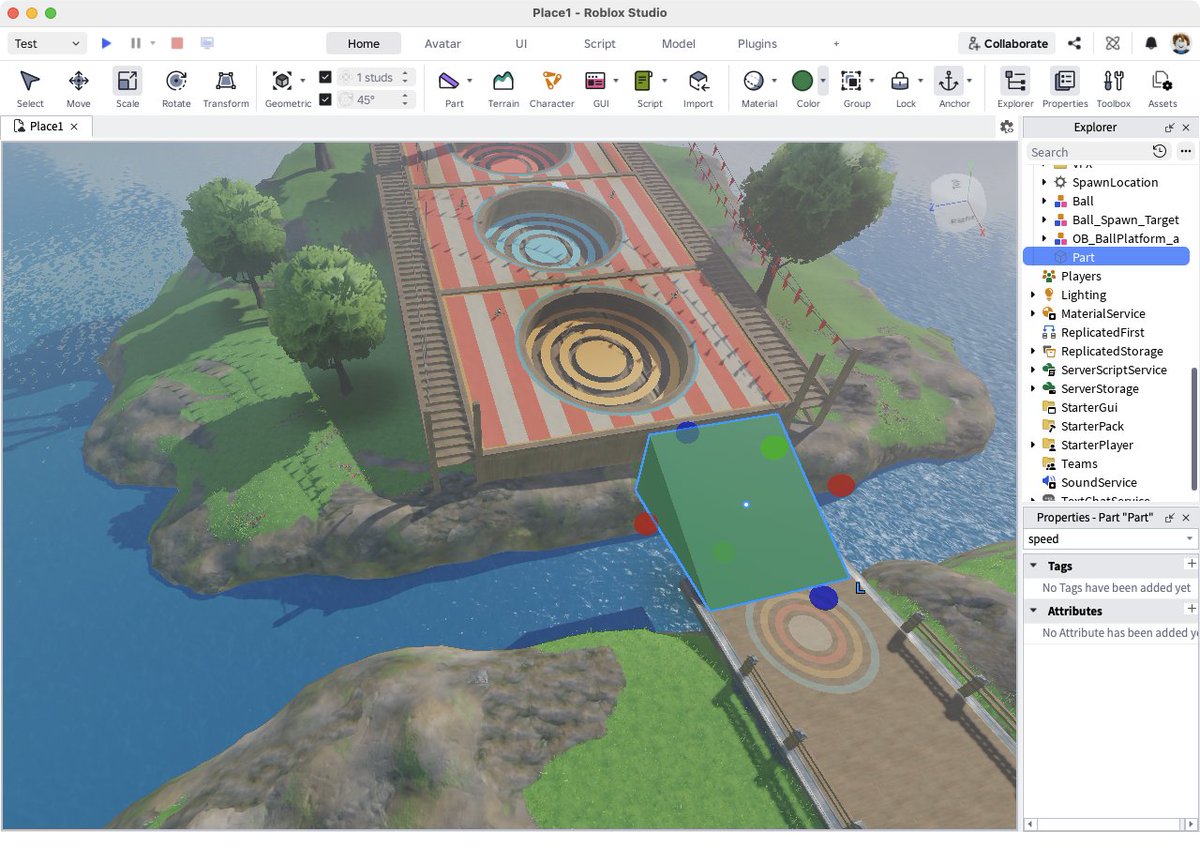Screen dimensions: 1200x862
Task: Click the Character tool icon
Action: click(551, 81)
